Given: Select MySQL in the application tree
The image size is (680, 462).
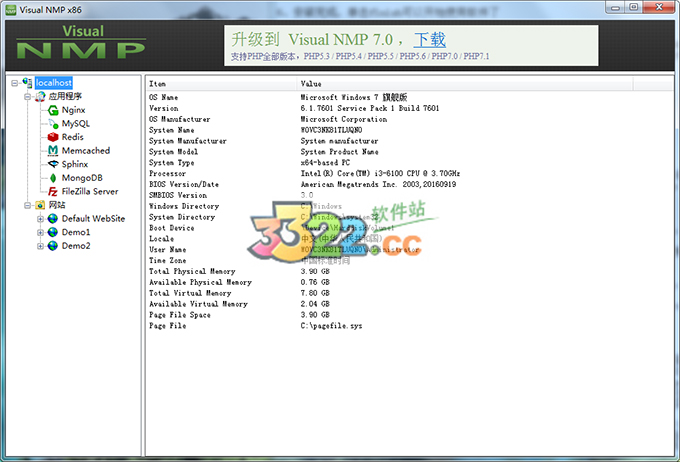Looking at the screenshot, I should 76,124.
